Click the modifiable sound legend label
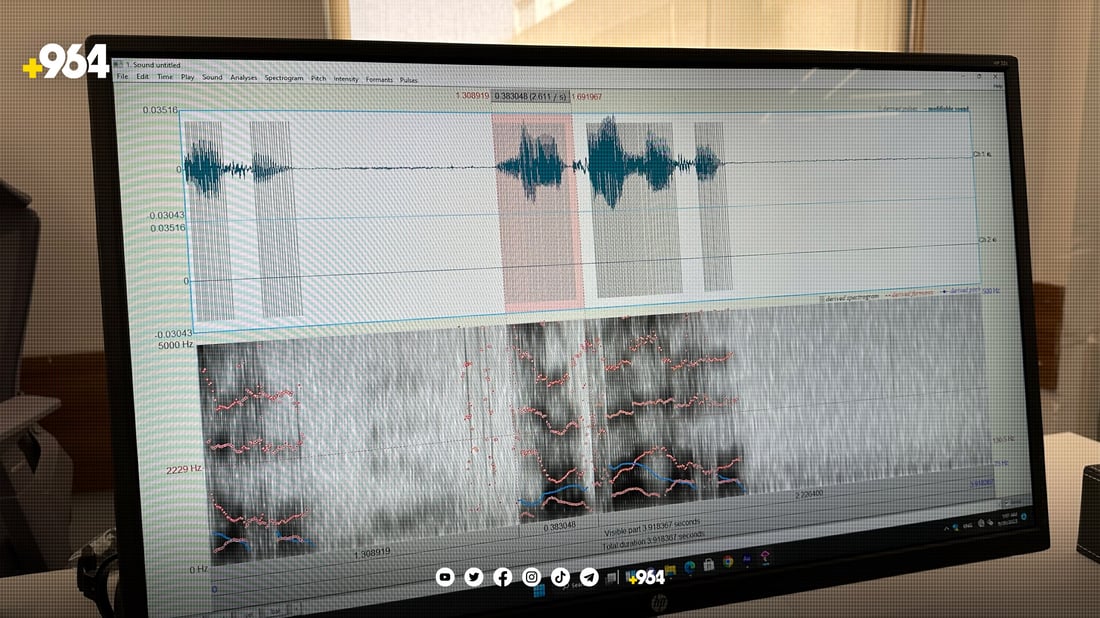Image resolution: width=1100 pixels, height=618 pixels. [x=947, y=109]
